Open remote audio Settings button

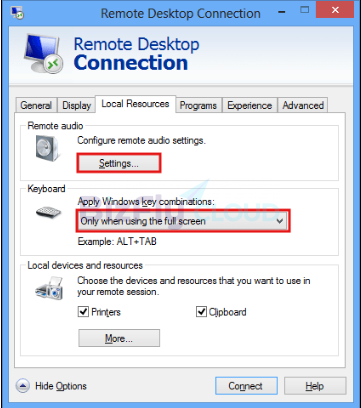click(119, 163)
